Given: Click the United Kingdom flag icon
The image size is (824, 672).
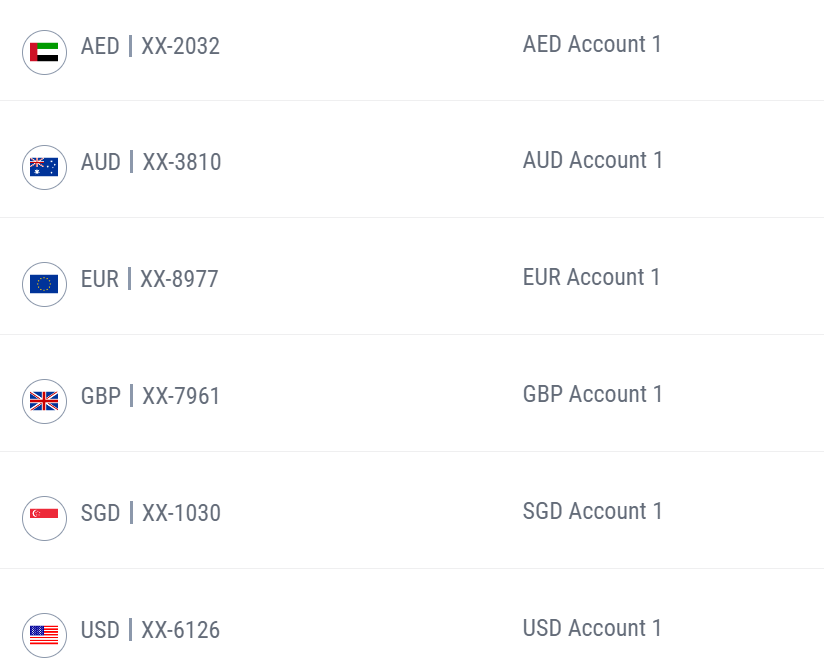Looking at the screenshot, I should pyautogui.click(x=44, y=401).
